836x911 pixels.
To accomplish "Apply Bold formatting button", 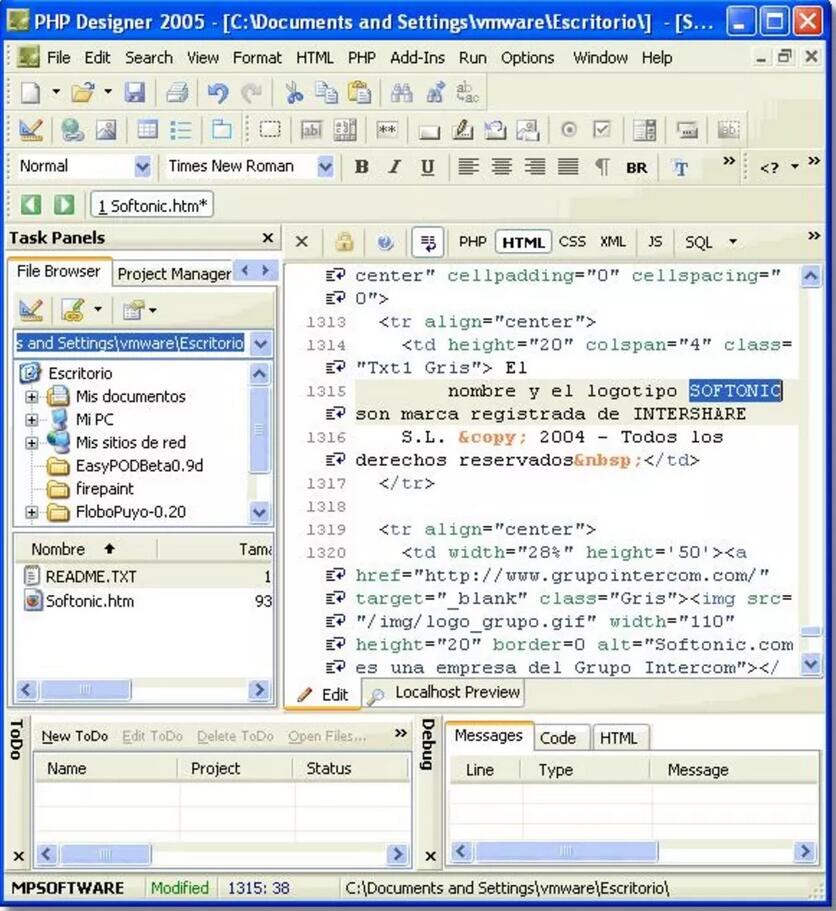I will [362, 167].
